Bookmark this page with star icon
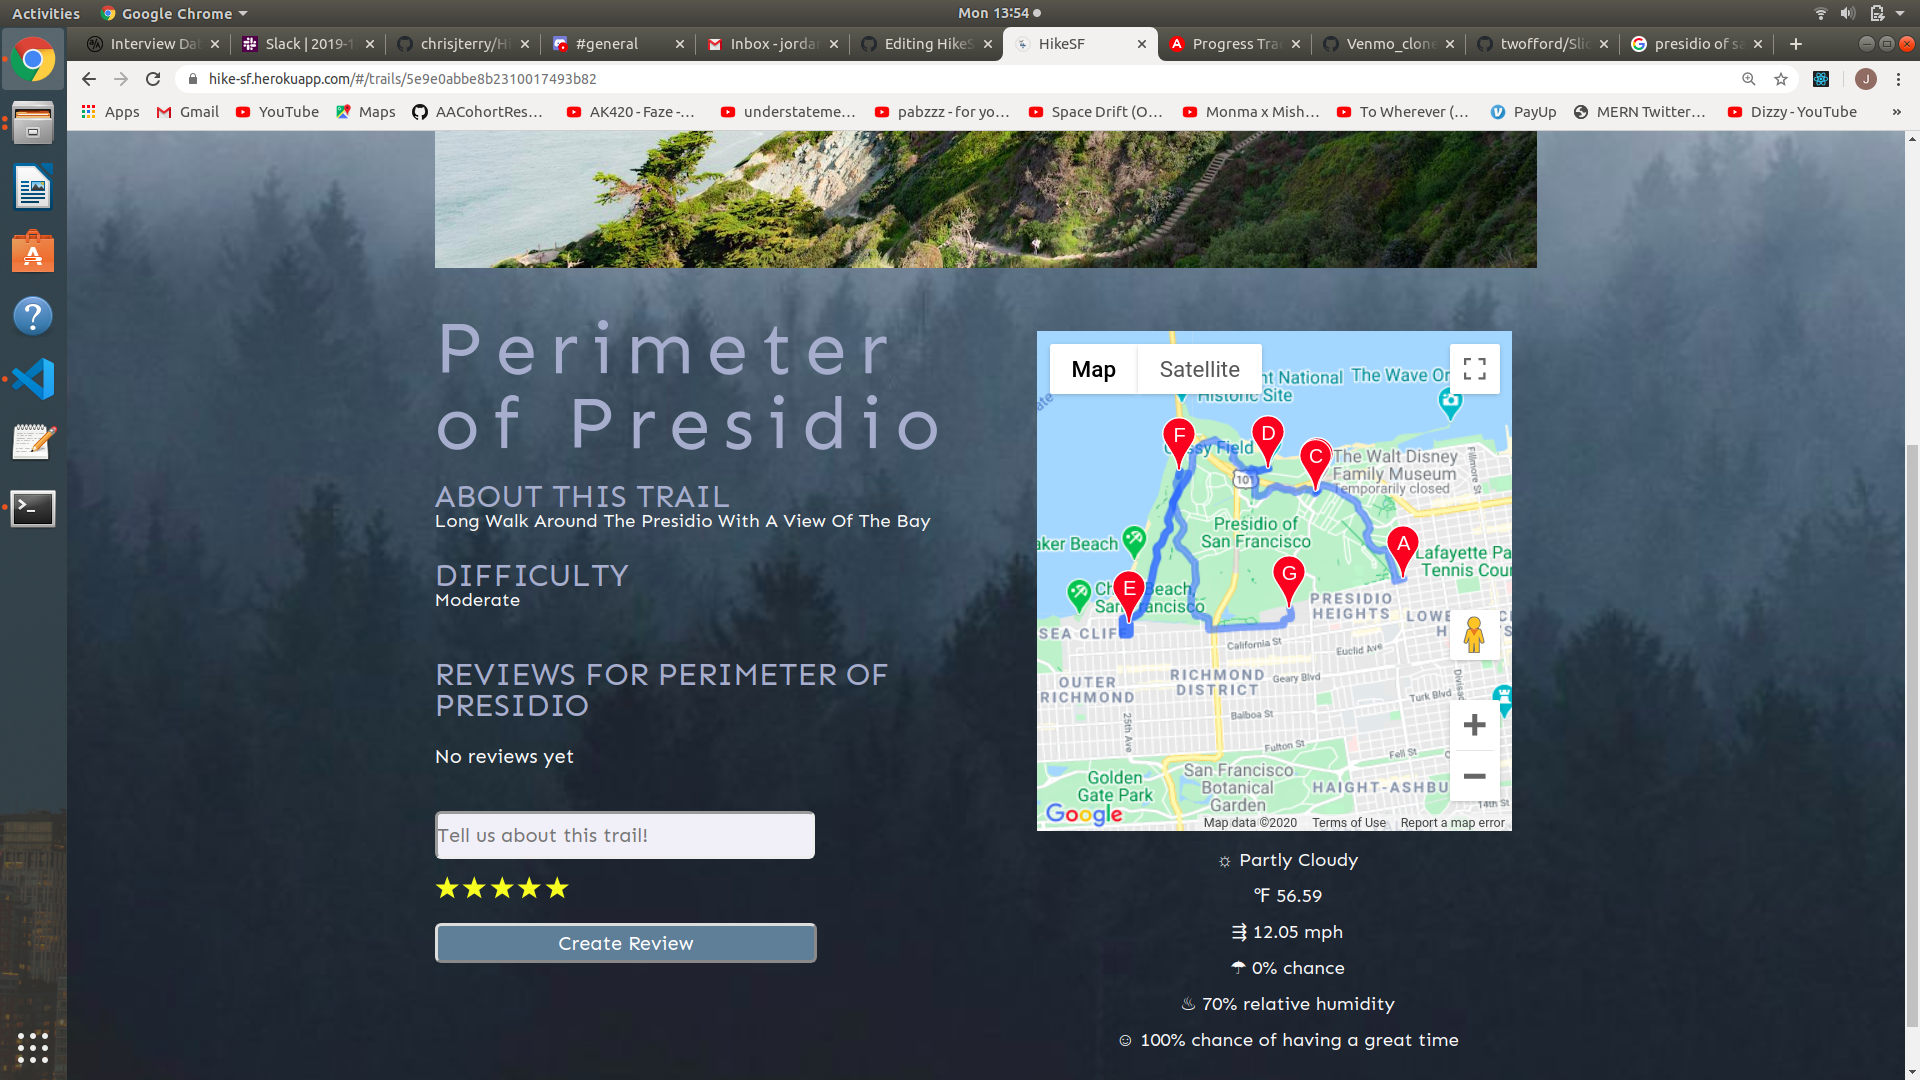The width and height of the screenshot is (1920, 1080). (x=1781, y=79)
